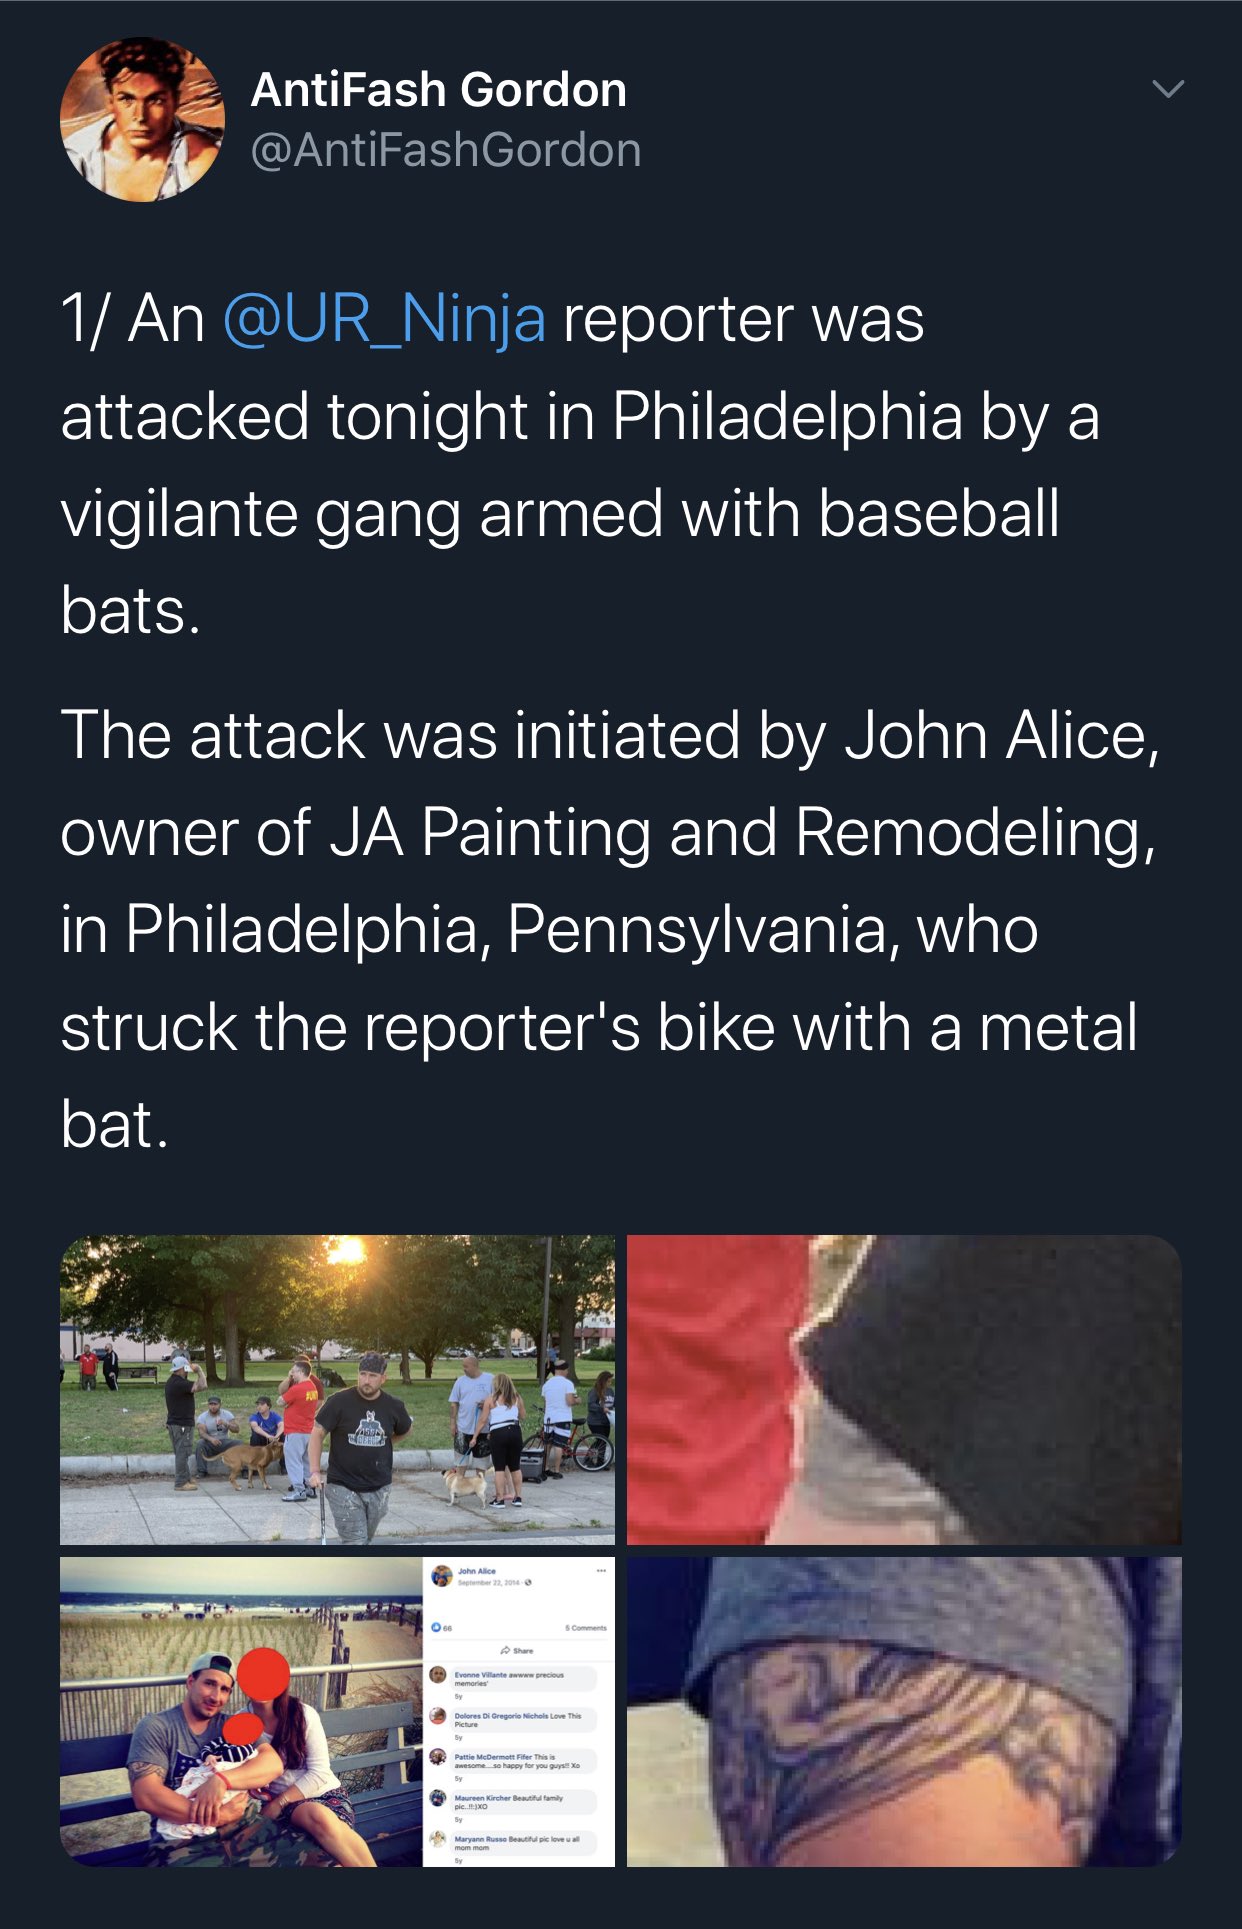Open the red shirt closeup image
This screenshot has height=1929, width=1242.
point(904,1389)
